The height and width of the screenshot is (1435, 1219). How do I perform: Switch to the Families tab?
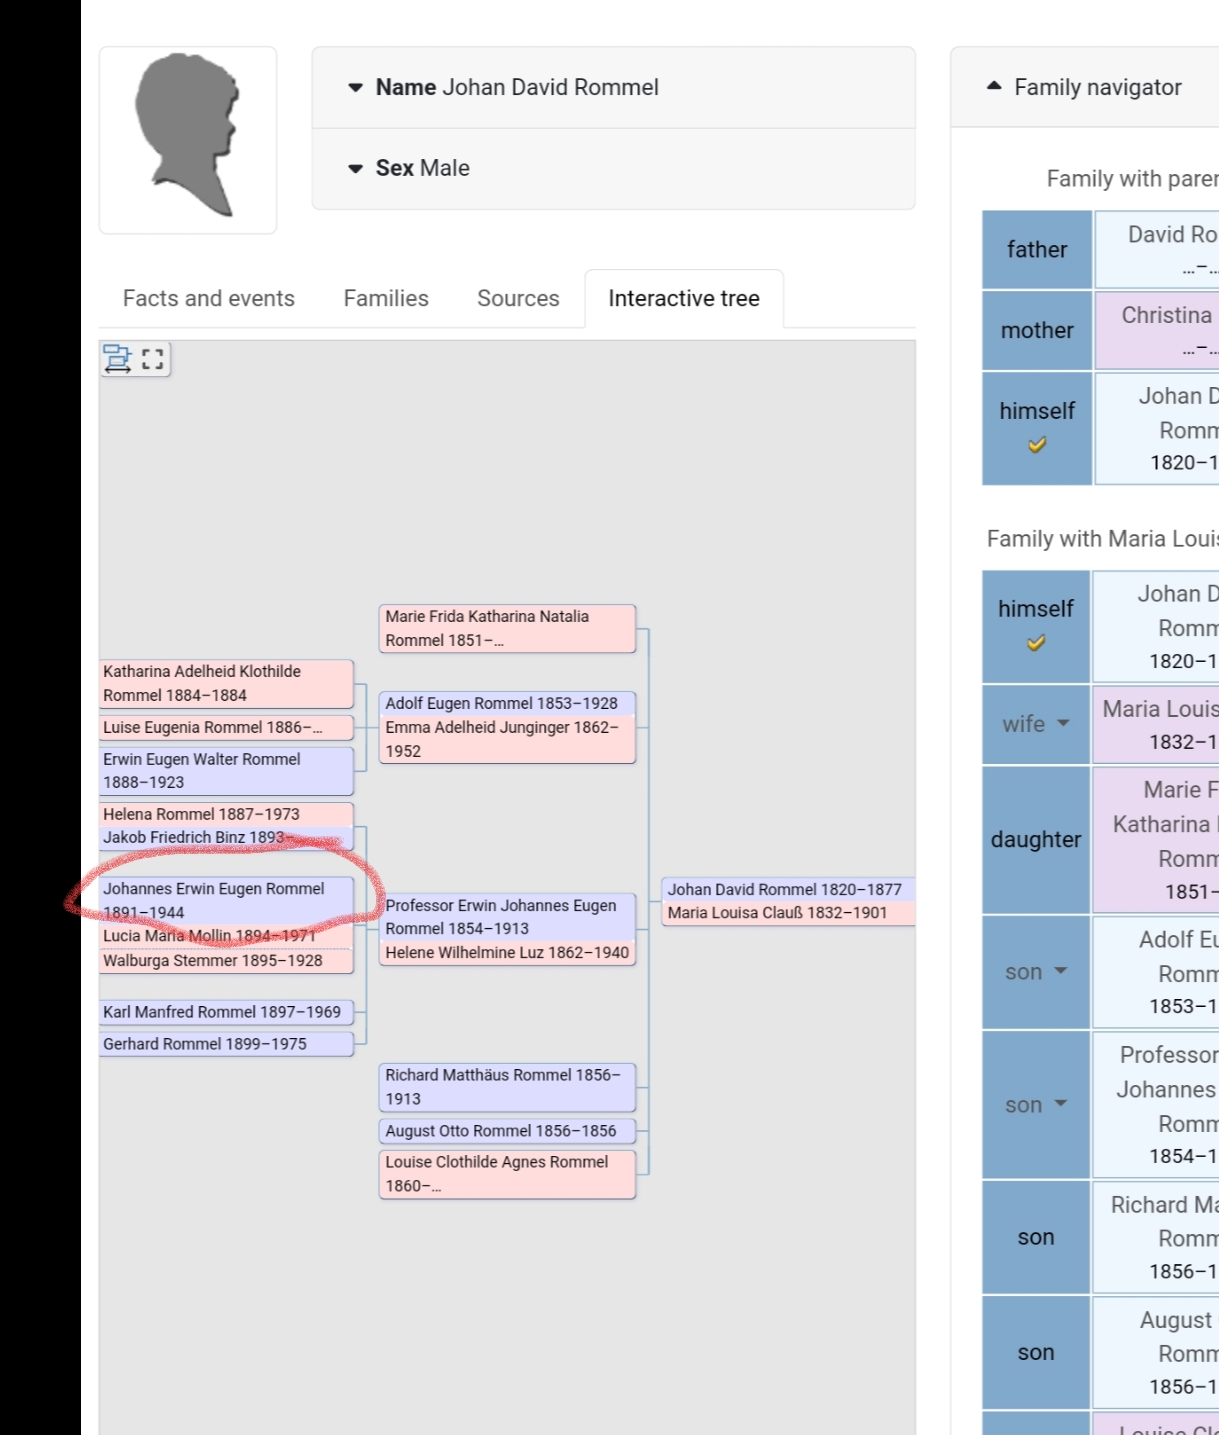386,298
